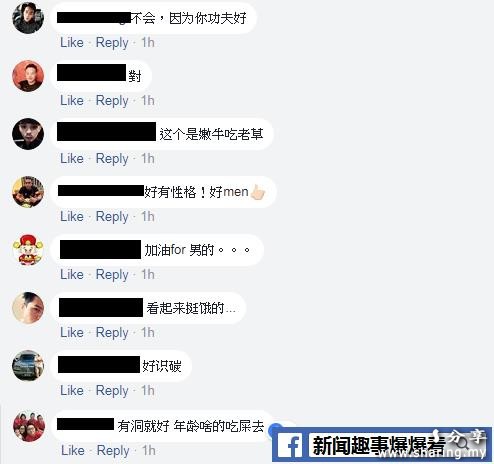The image size is (494, 464).
Task: Open the God of Fortune cartoon avatar
Action: (28, 250)
